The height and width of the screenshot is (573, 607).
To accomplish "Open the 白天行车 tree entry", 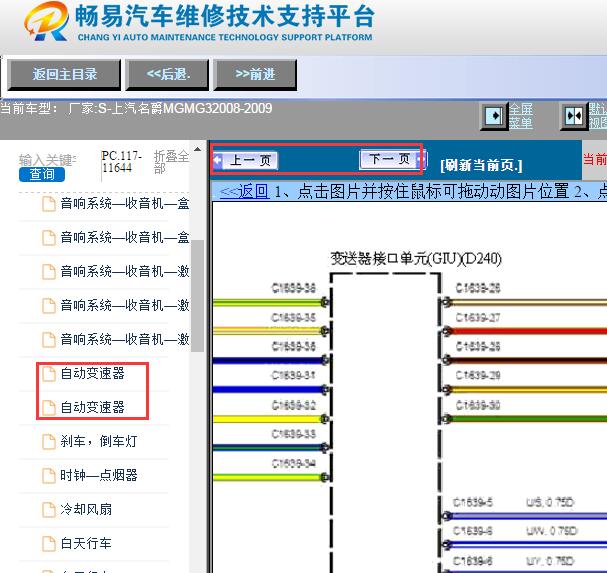I will (86, 544).
